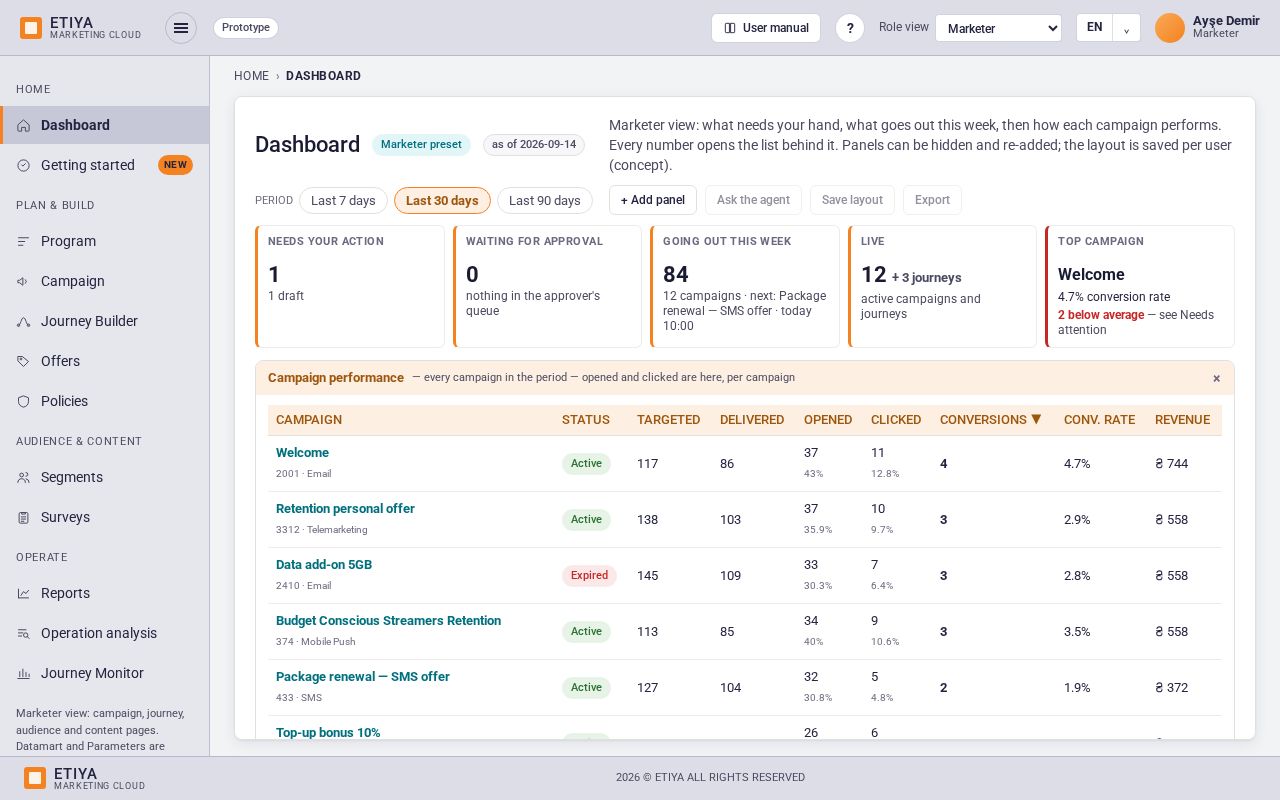Viewport: 1280px width, 800px height.
Task: Click Ayşe Demir's orange avatar
Action: (1170, 28)
